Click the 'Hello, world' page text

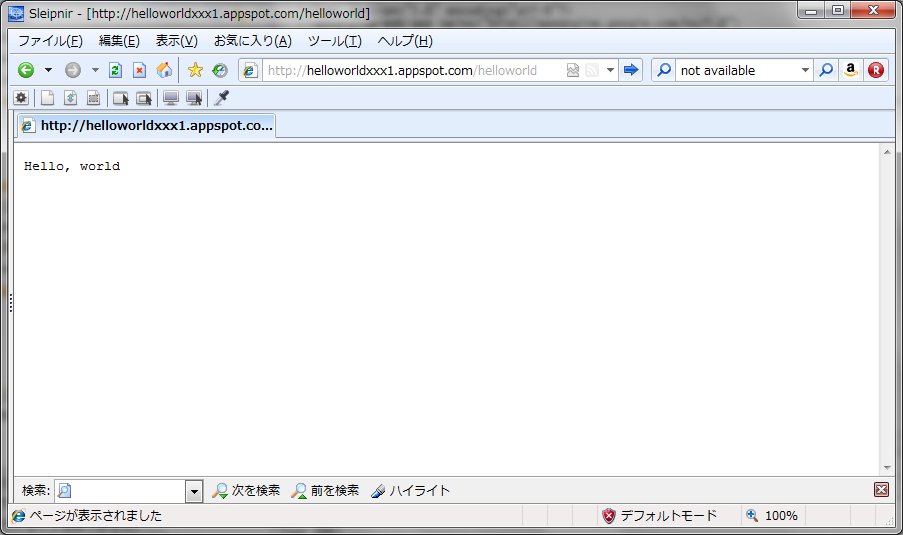72,166
